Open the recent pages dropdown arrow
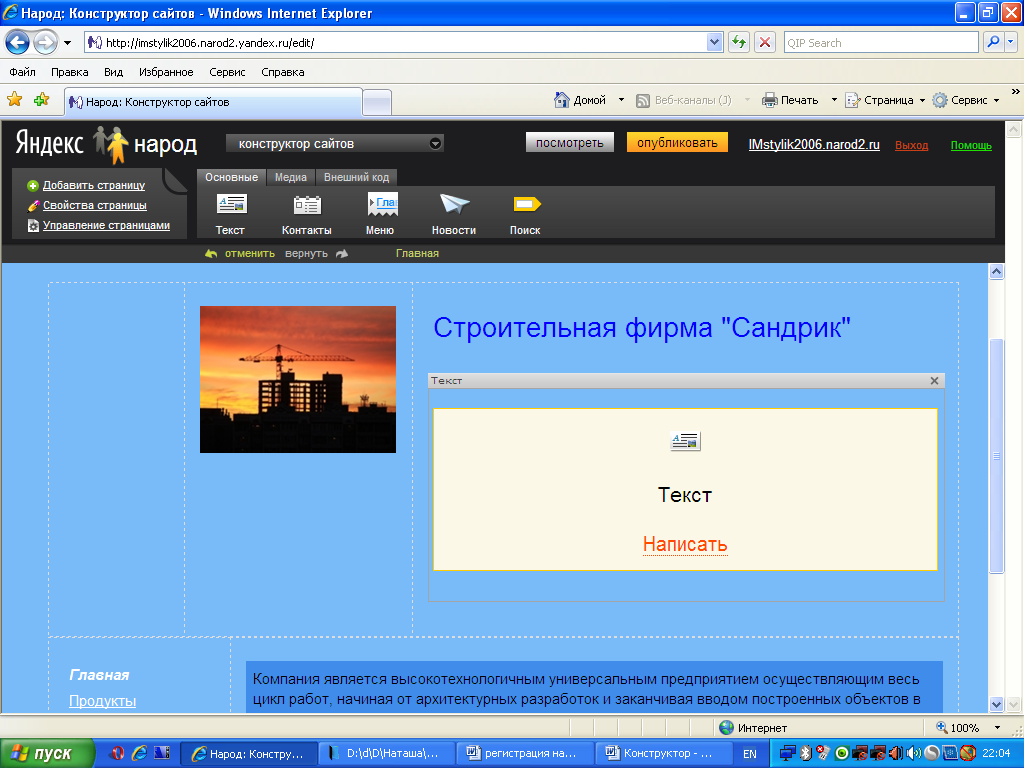This screenshot has height=768, width=1024. click(x=67, y=44)
